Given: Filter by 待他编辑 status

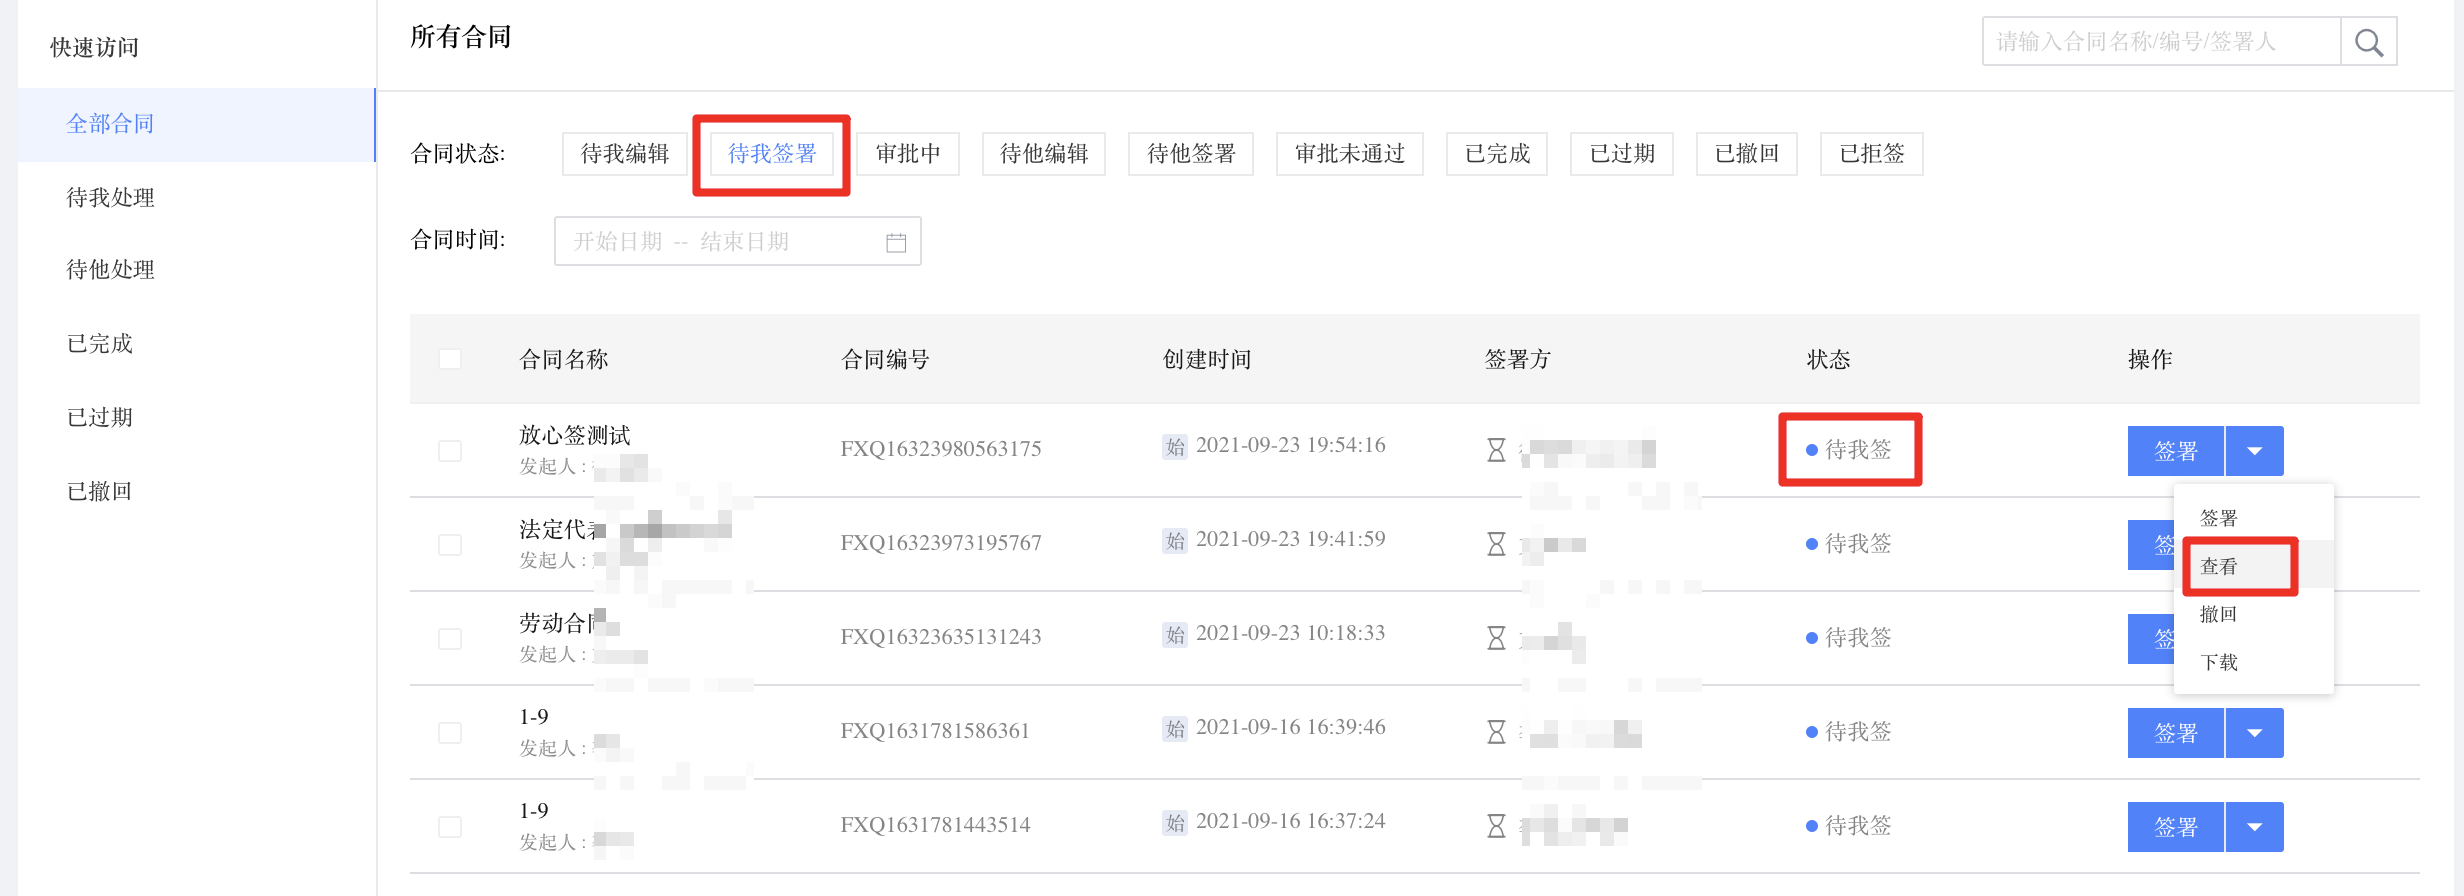Looking at the screenshot, I should pyautogui.click(x=1044, y=154).
